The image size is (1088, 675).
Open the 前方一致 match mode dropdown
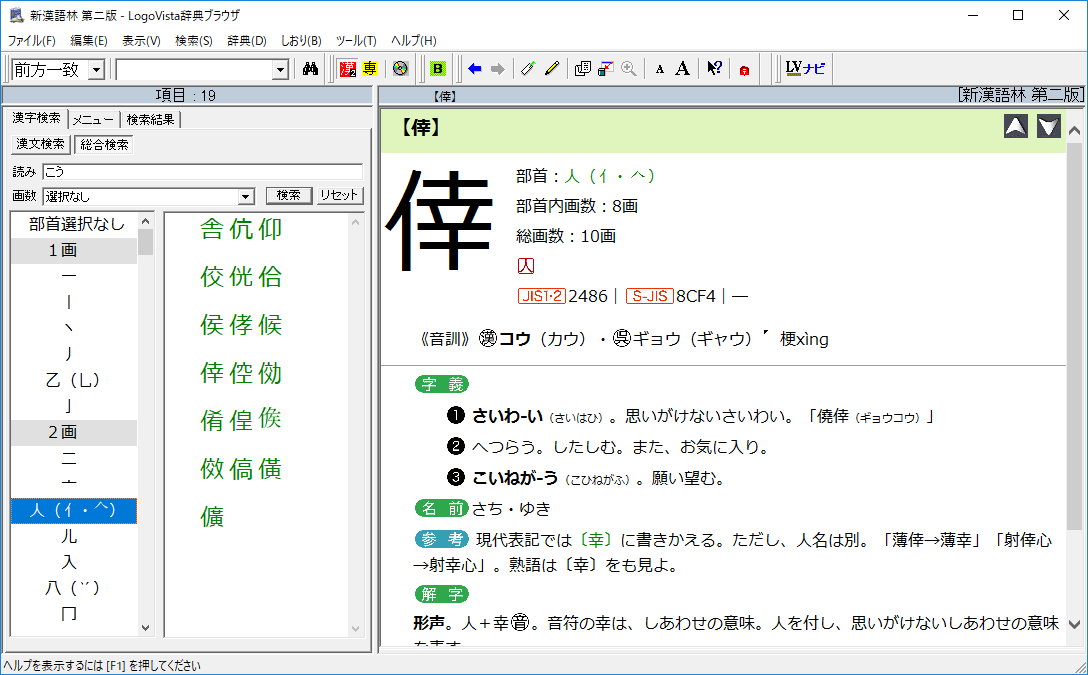[x=96, y=70]
